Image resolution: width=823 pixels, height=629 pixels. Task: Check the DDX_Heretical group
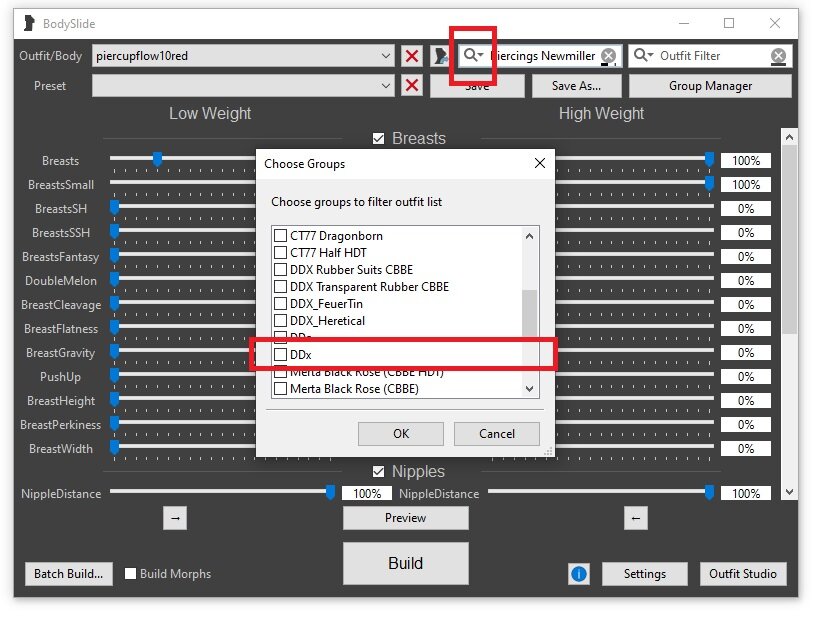[x=281, y=321]
